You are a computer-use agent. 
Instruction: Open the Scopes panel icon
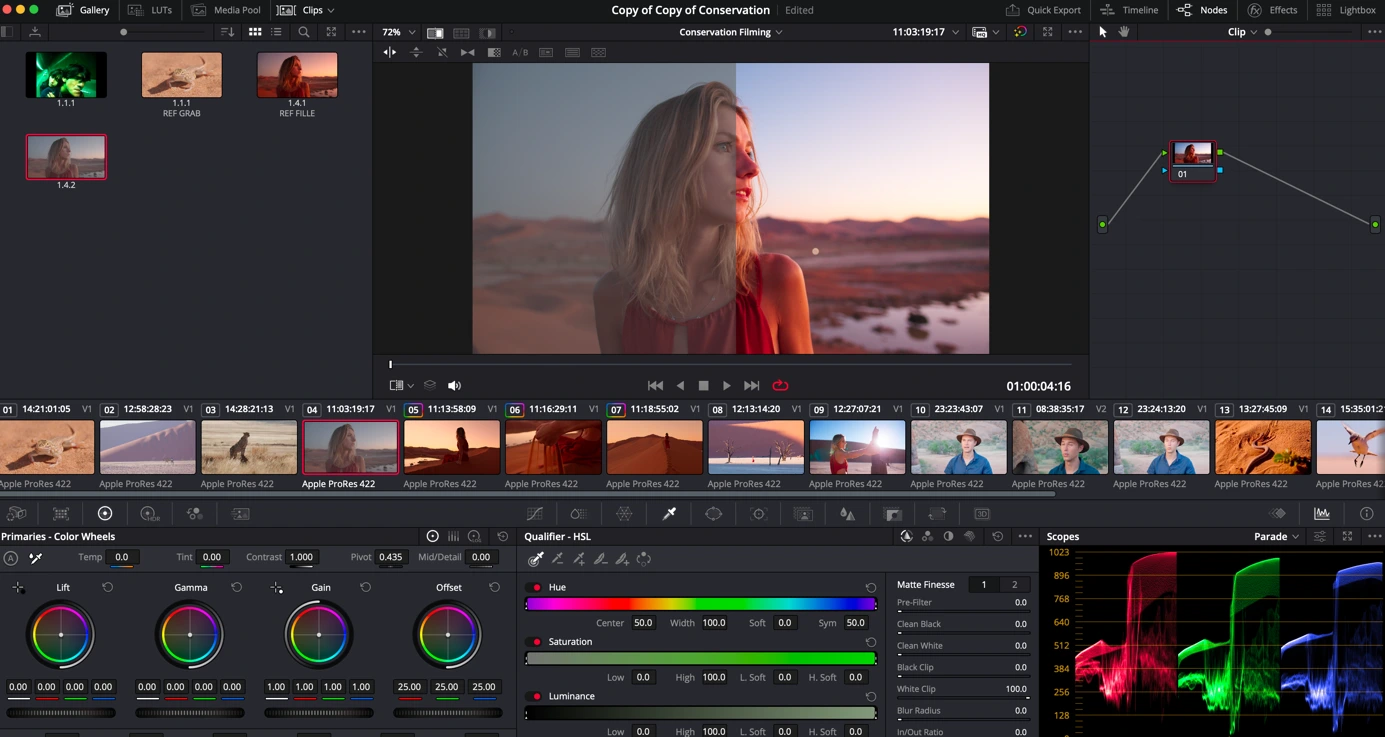(1321, 513)
